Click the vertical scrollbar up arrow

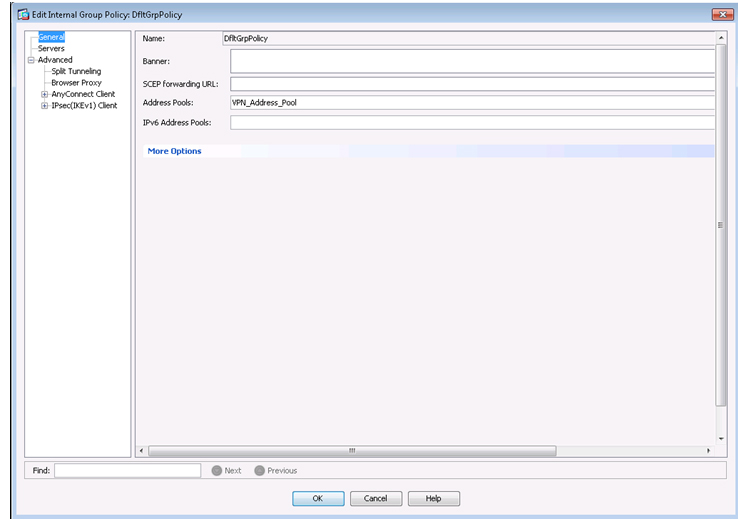click(720, 38)
